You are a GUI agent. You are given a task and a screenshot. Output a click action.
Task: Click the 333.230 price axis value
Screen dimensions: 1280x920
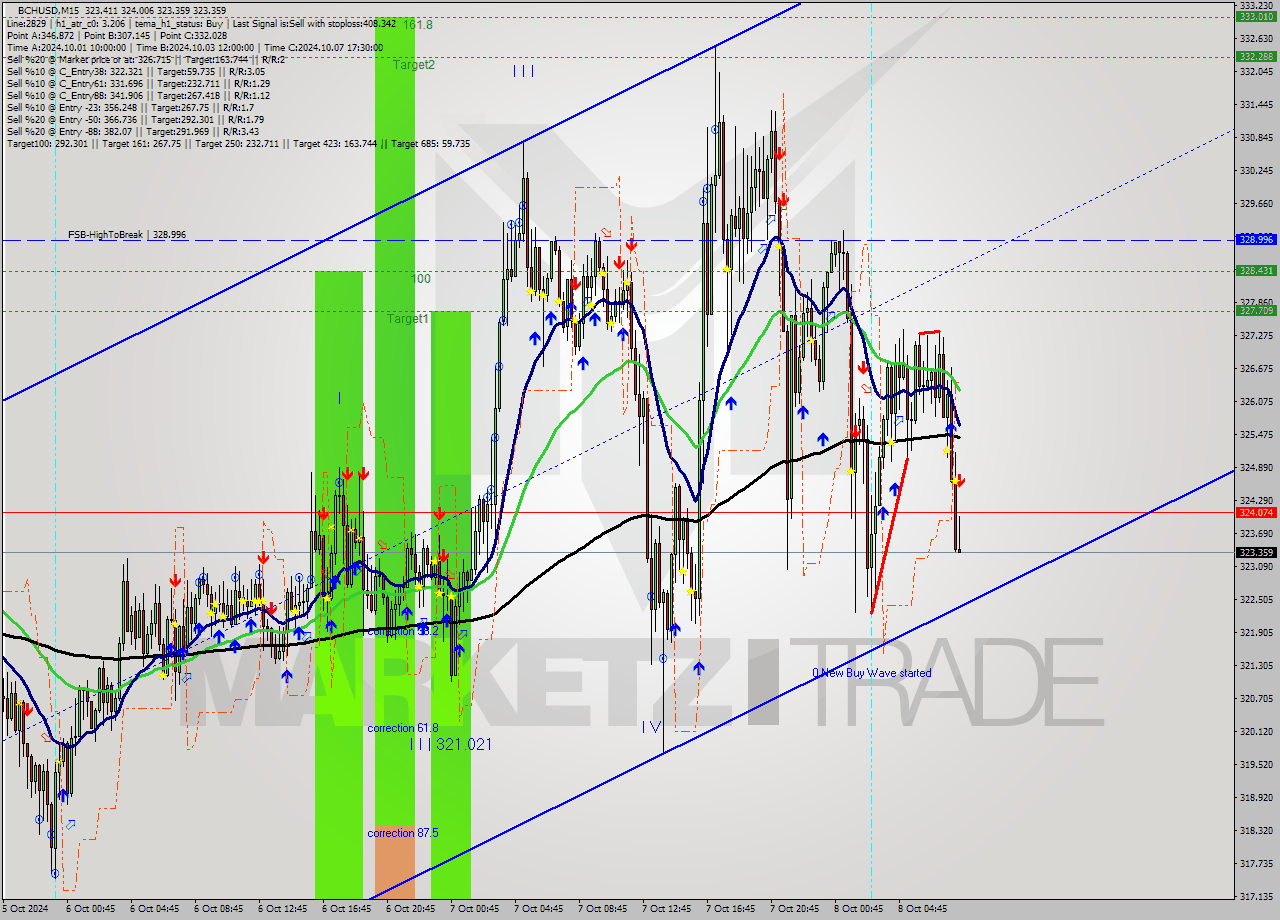click(1255, 6)
